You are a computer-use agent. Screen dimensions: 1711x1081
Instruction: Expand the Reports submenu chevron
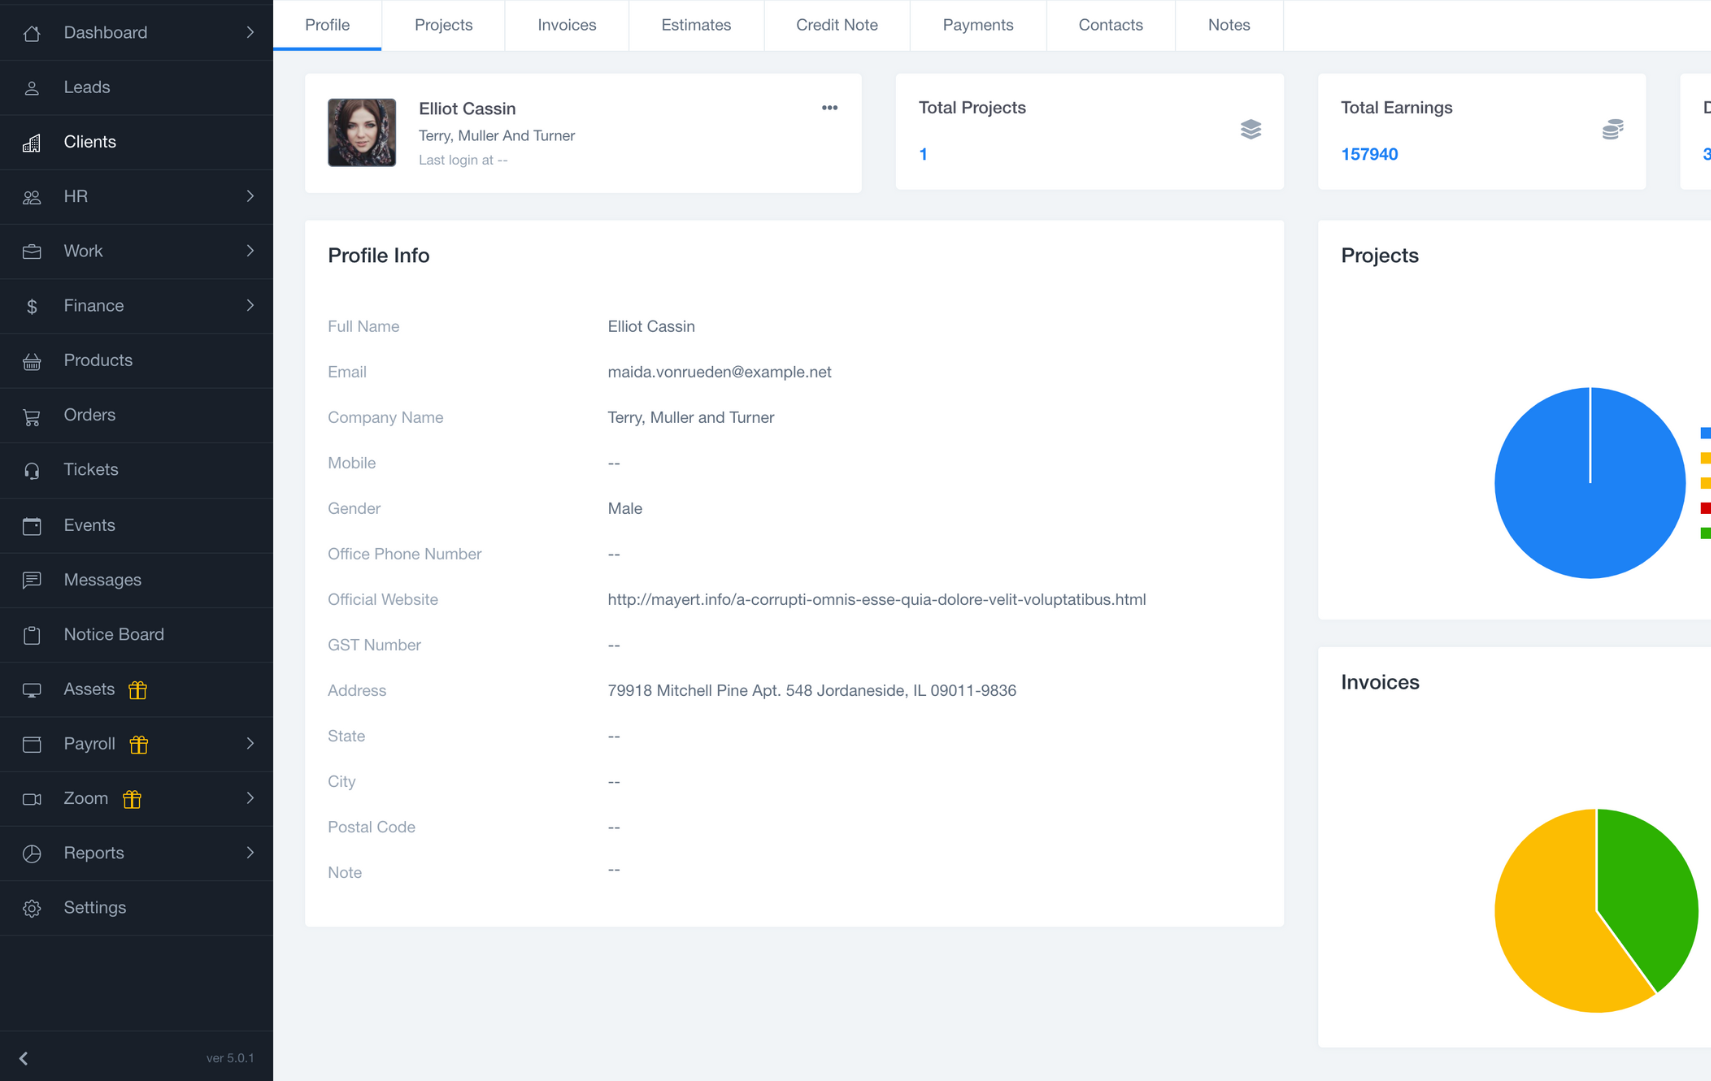pos(250,853)
